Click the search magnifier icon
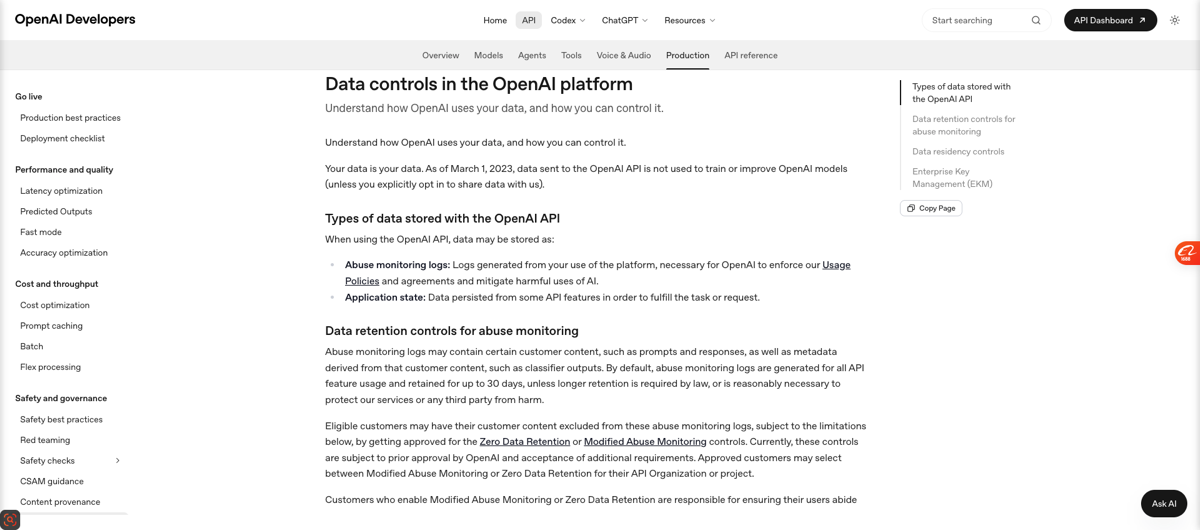 [1036, 20]
